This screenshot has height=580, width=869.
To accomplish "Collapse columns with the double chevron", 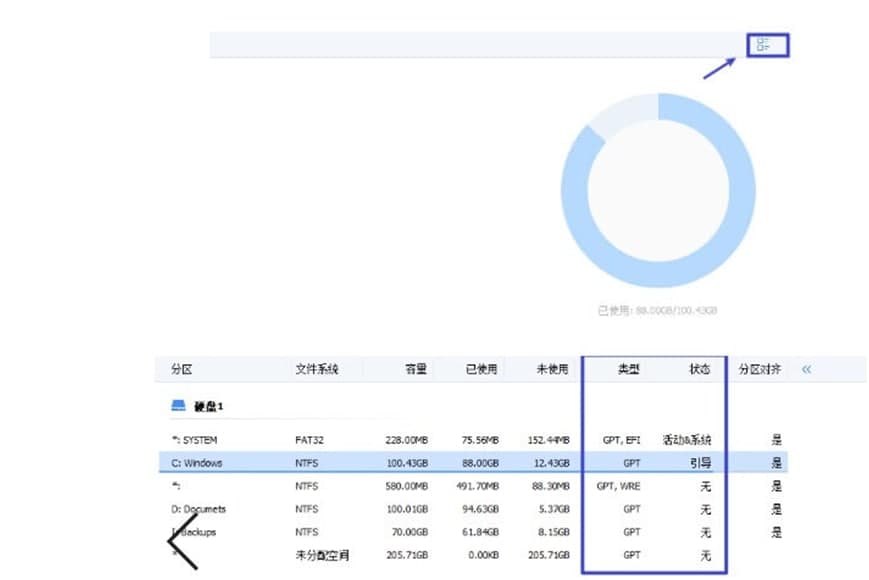I will coord(806,369).
